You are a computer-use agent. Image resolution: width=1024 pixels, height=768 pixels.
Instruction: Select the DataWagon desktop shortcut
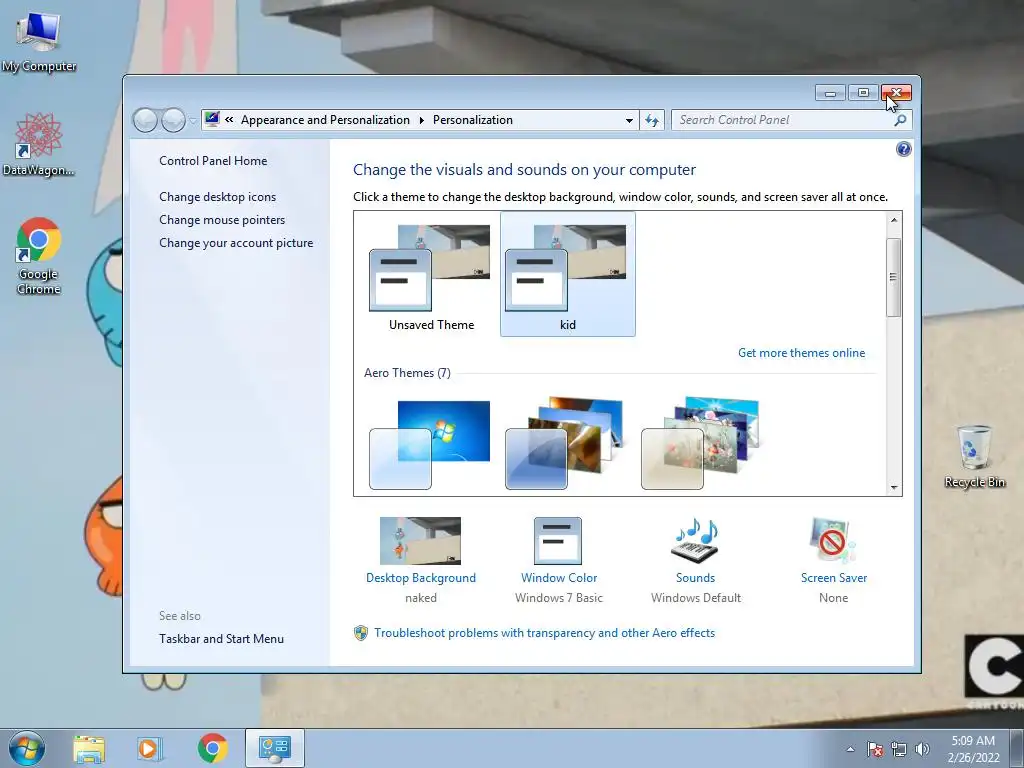click(39, 144)
